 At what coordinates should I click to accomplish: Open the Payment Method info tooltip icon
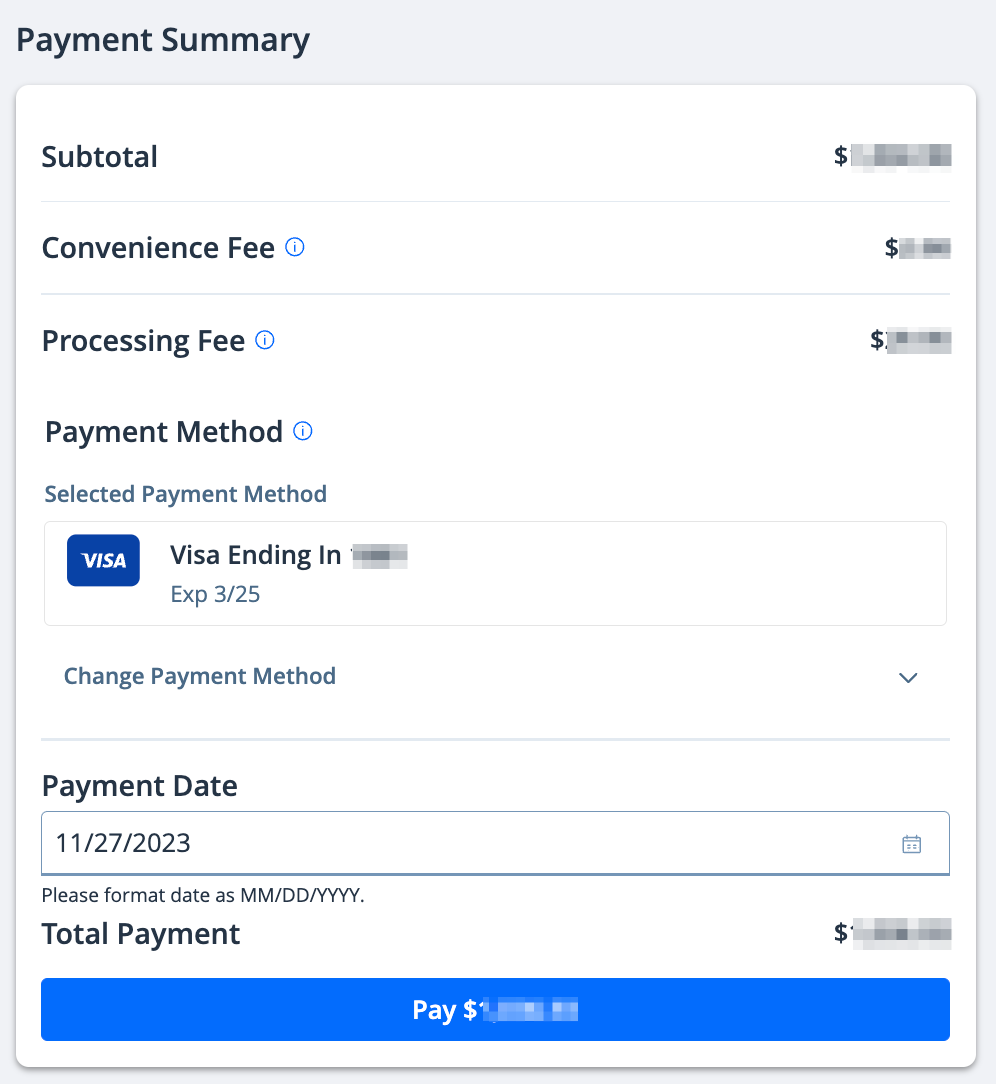coord(303,431)
